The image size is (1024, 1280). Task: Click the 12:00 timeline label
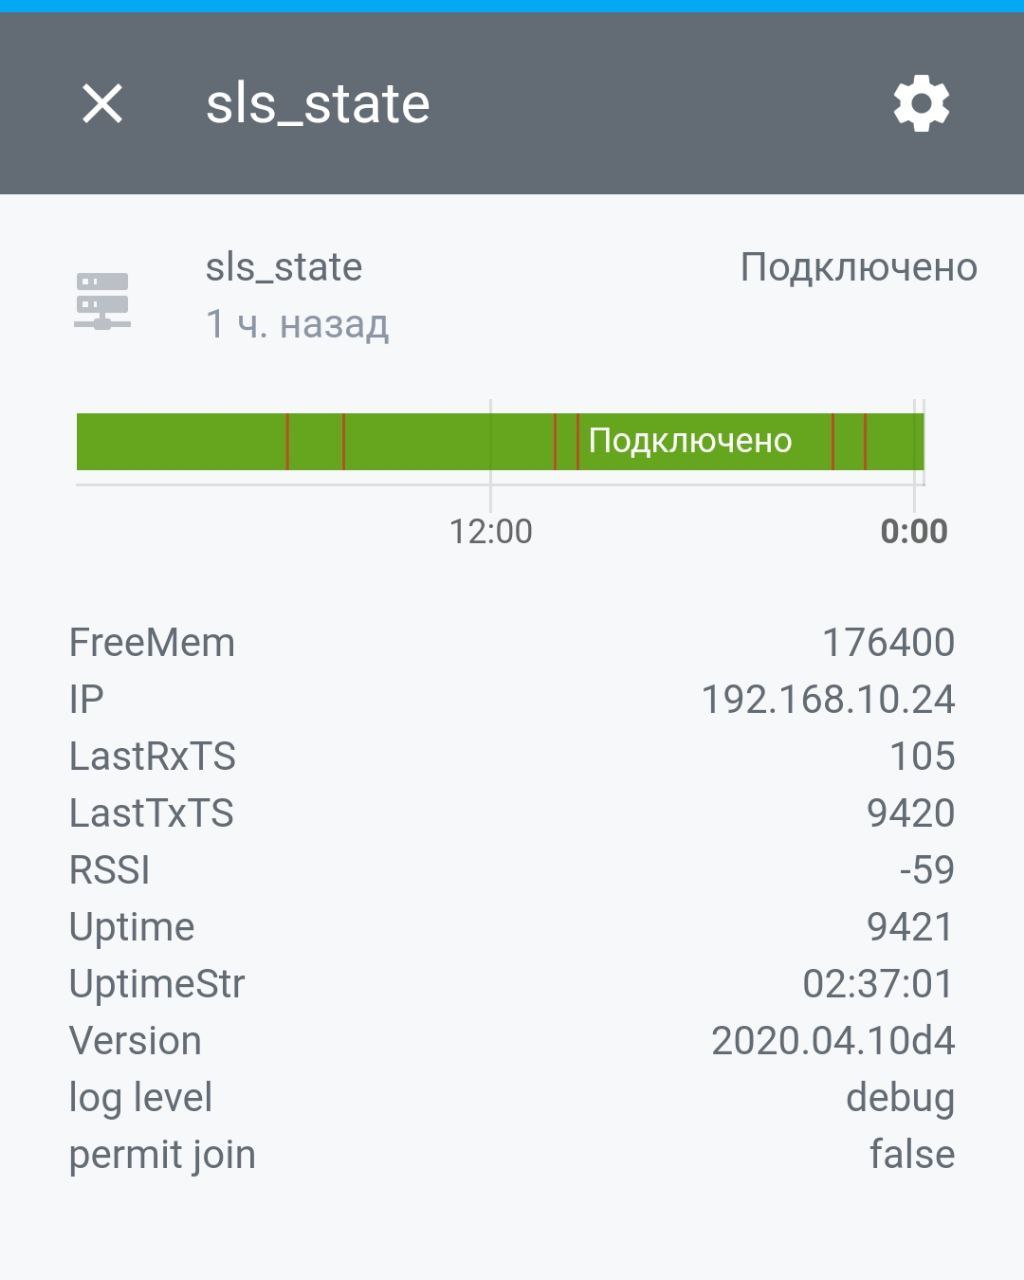click(490, 531)
